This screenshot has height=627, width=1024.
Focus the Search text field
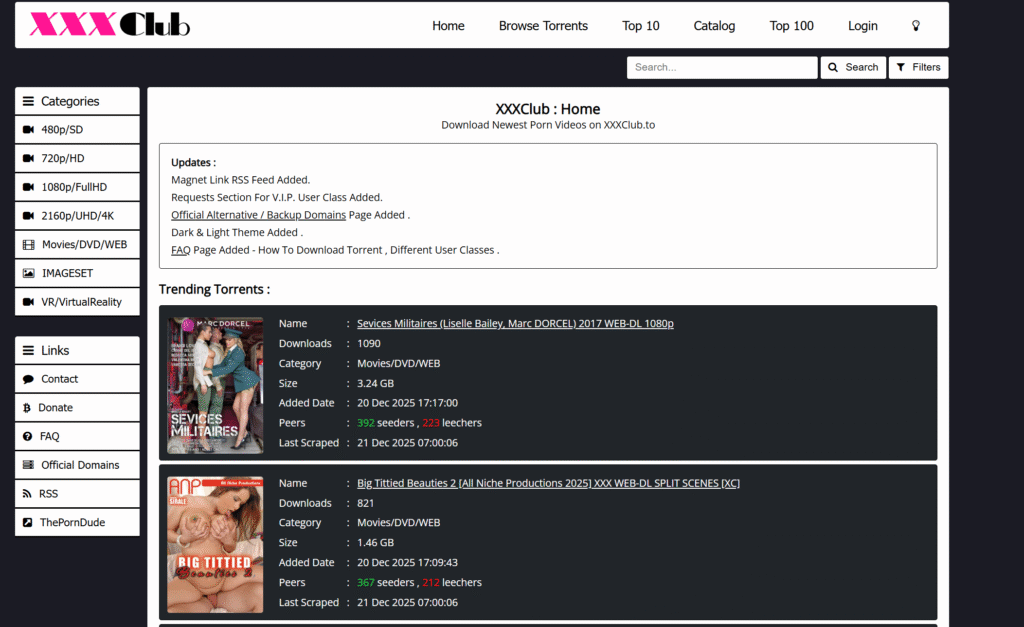click(x=721, y=68)
